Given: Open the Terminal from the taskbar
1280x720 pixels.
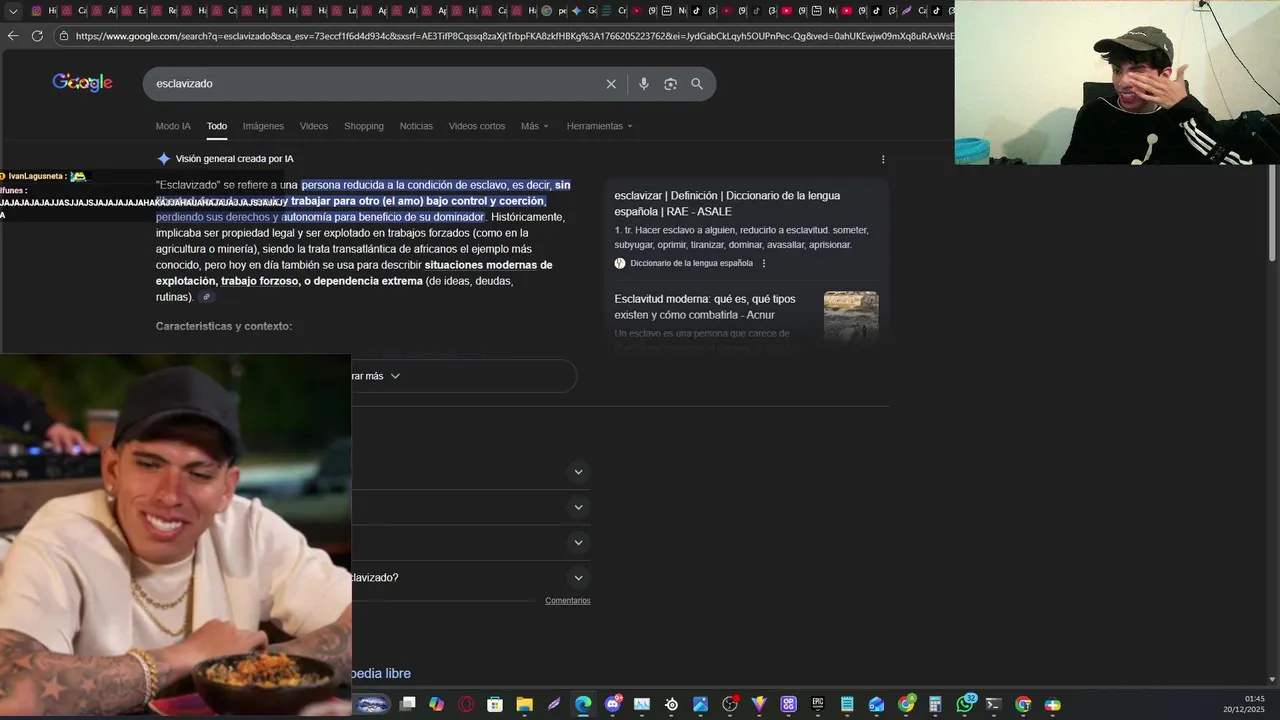Looking at the screenshot, I should [x=993, y=704].
